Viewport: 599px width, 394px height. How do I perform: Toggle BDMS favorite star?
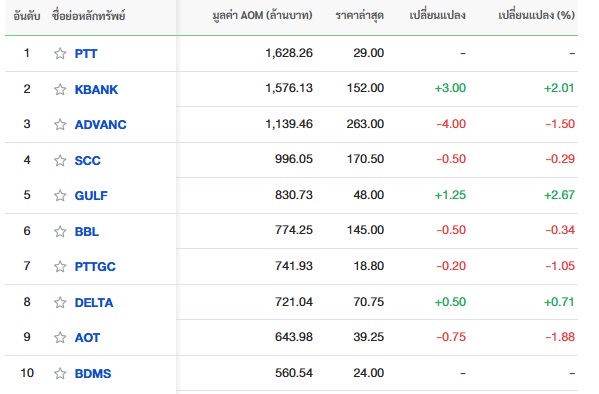(x=60, y=373)
